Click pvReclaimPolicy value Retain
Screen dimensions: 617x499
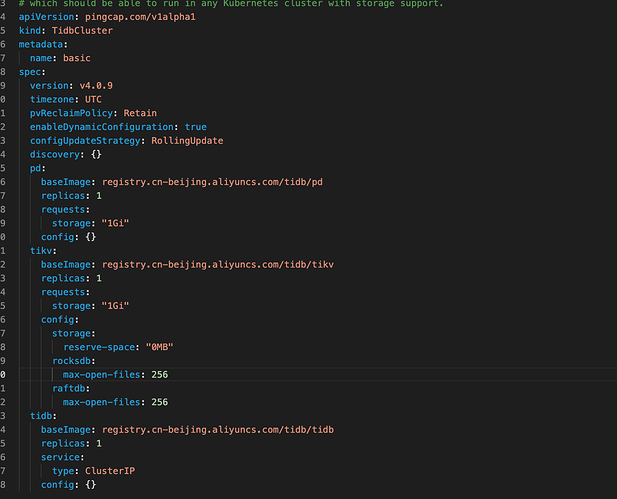point(140,113)
